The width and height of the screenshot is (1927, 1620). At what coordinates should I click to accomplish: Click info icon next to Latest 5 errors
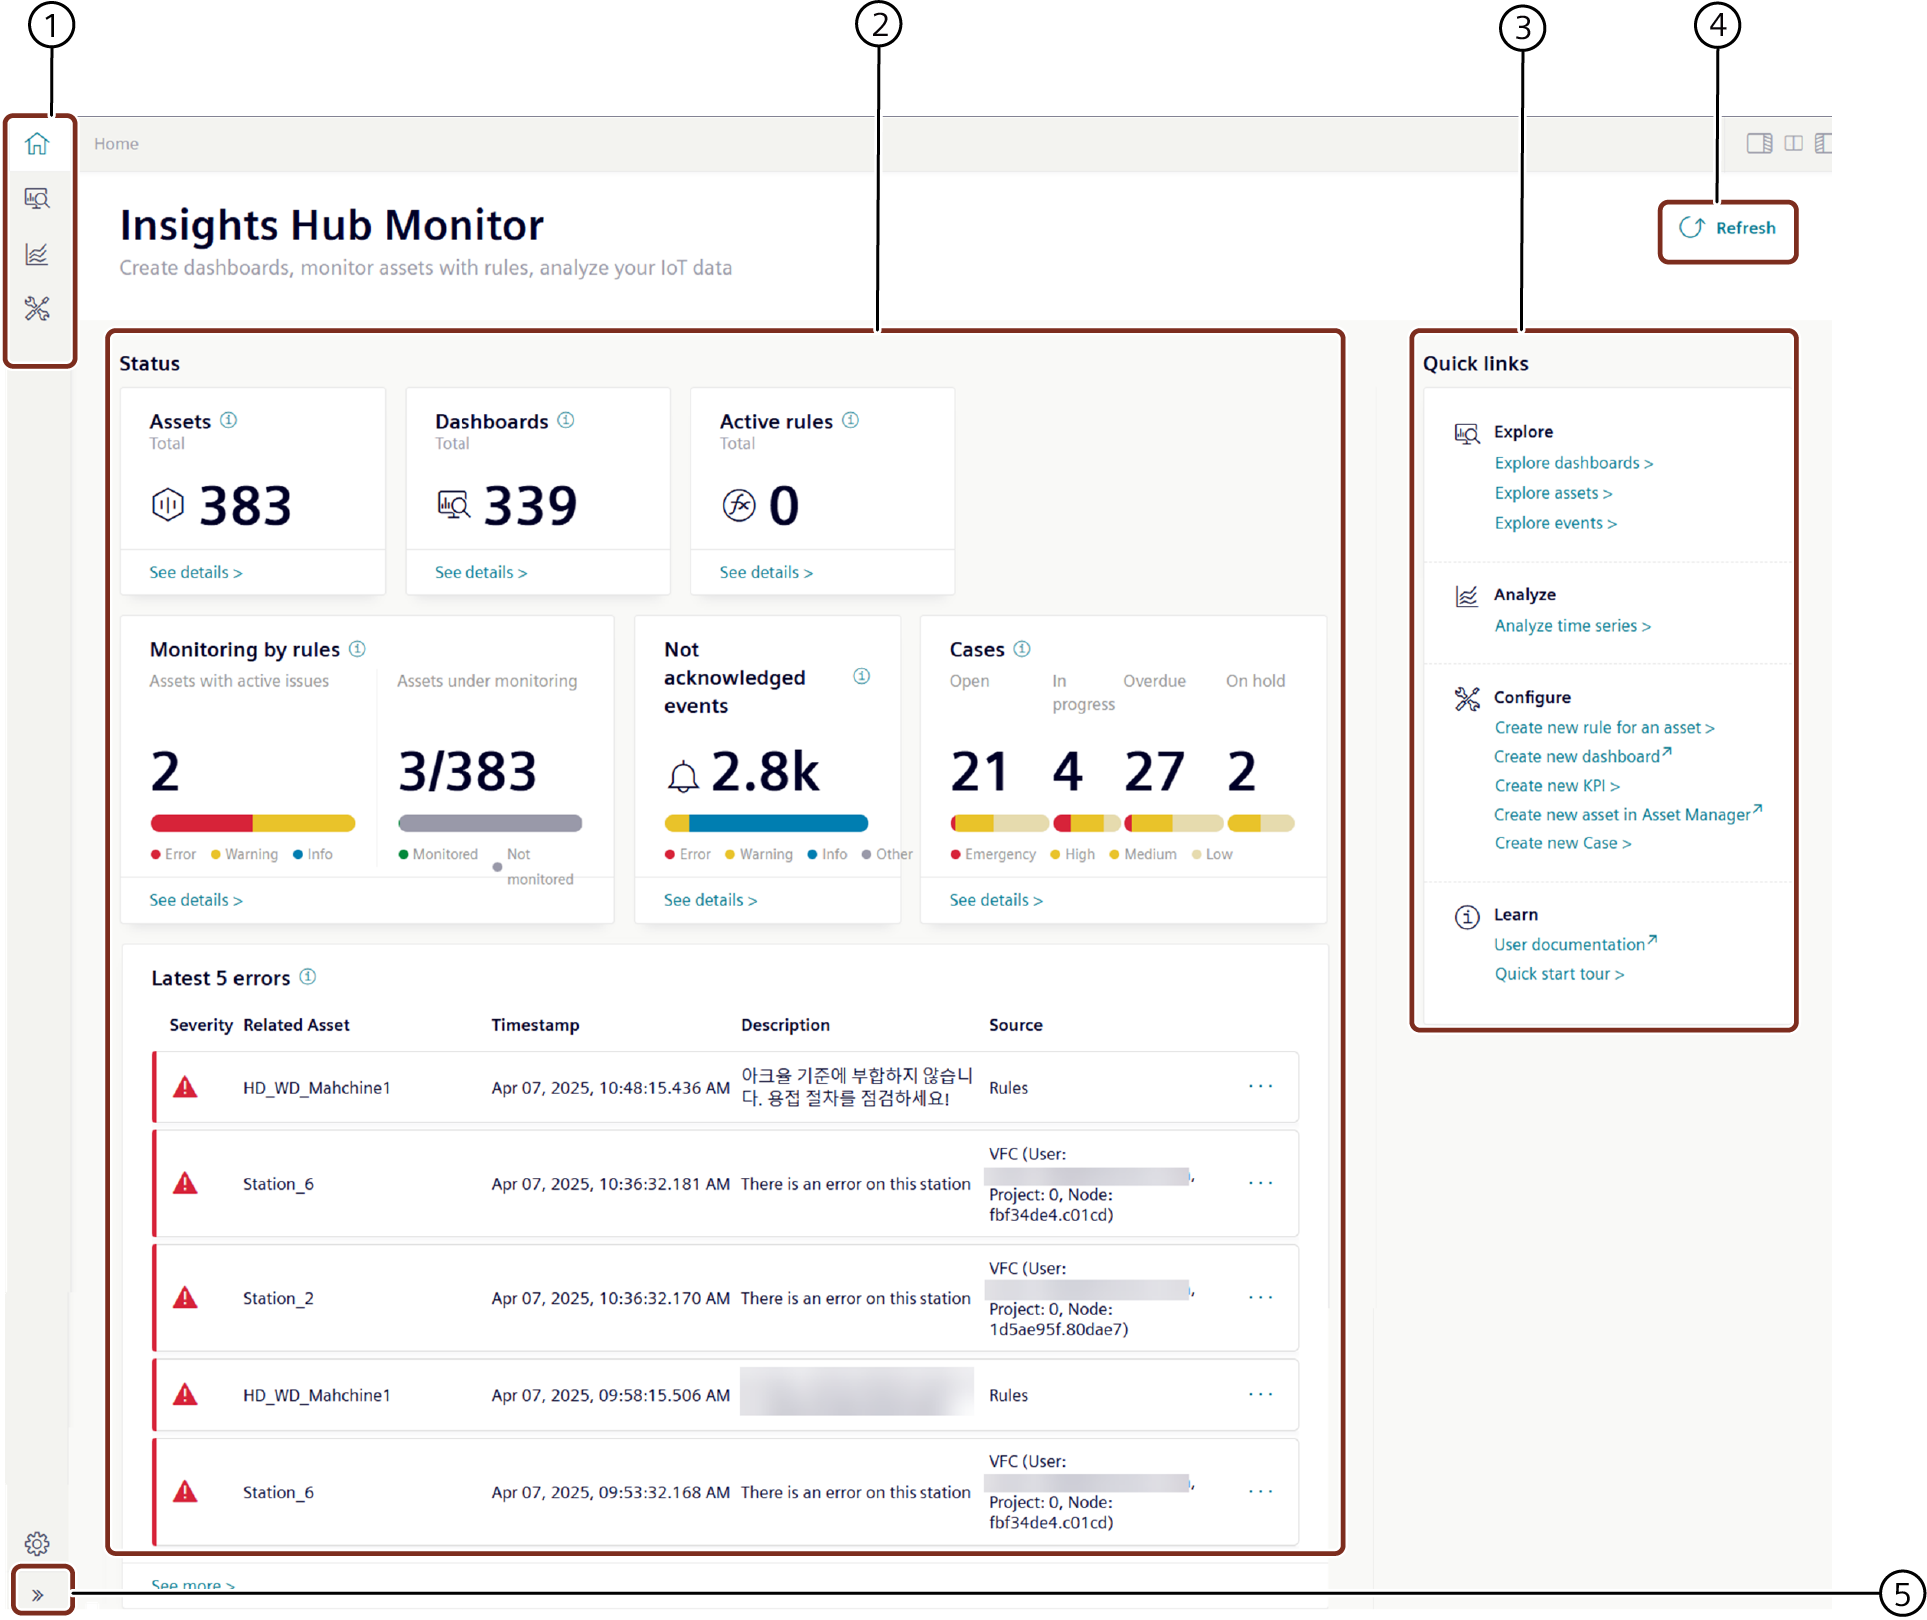pyautogui.click(x=308, y=977)
